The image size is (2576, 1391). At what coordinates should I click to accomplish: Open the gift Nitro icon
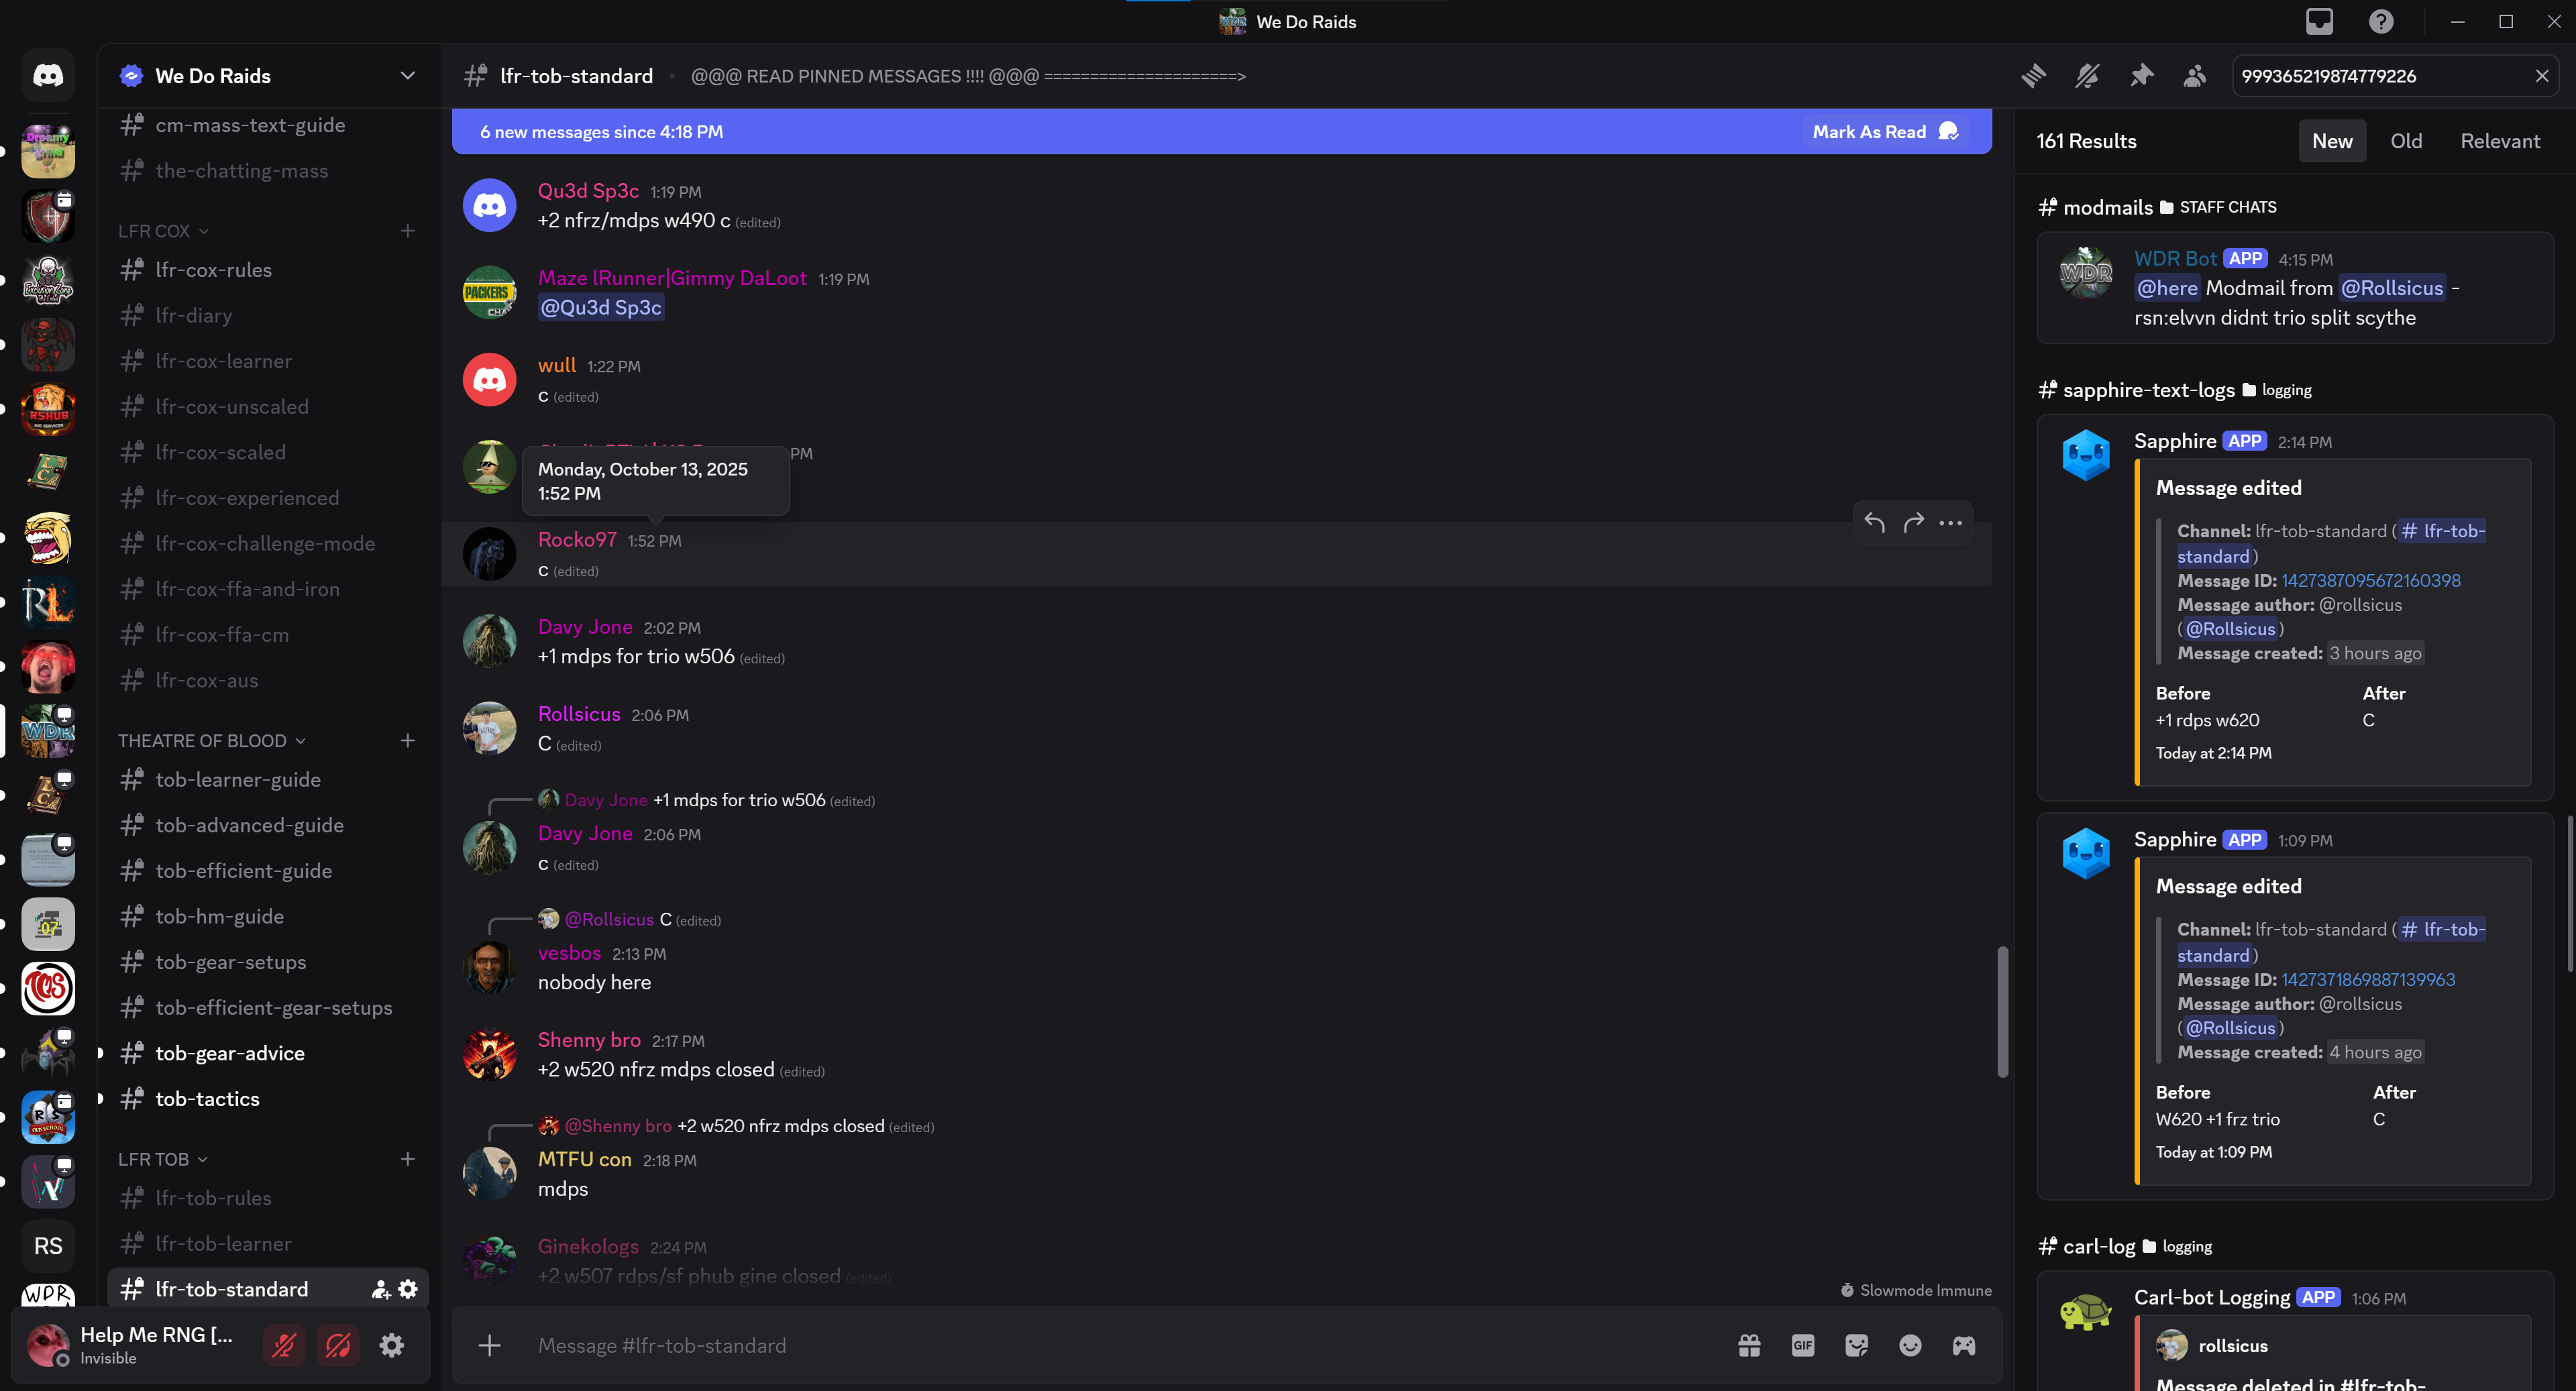coord(1749,1345)
